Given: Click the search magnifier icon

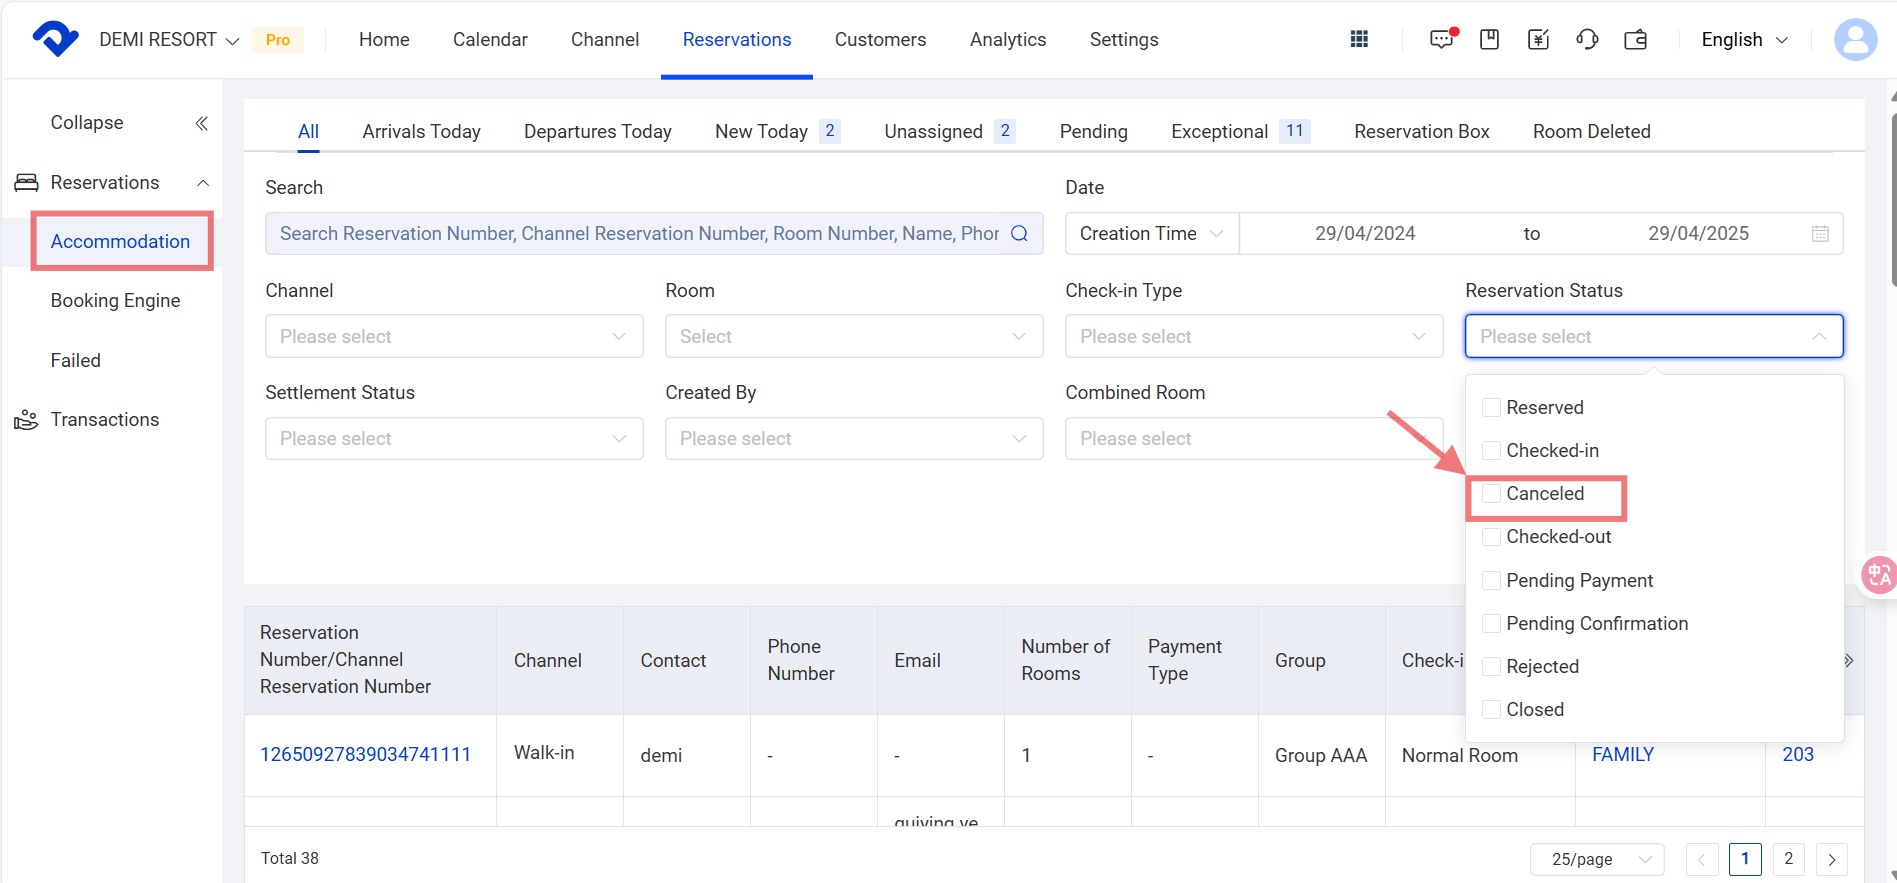Looking at the screenshot, I should (1019, 234).
